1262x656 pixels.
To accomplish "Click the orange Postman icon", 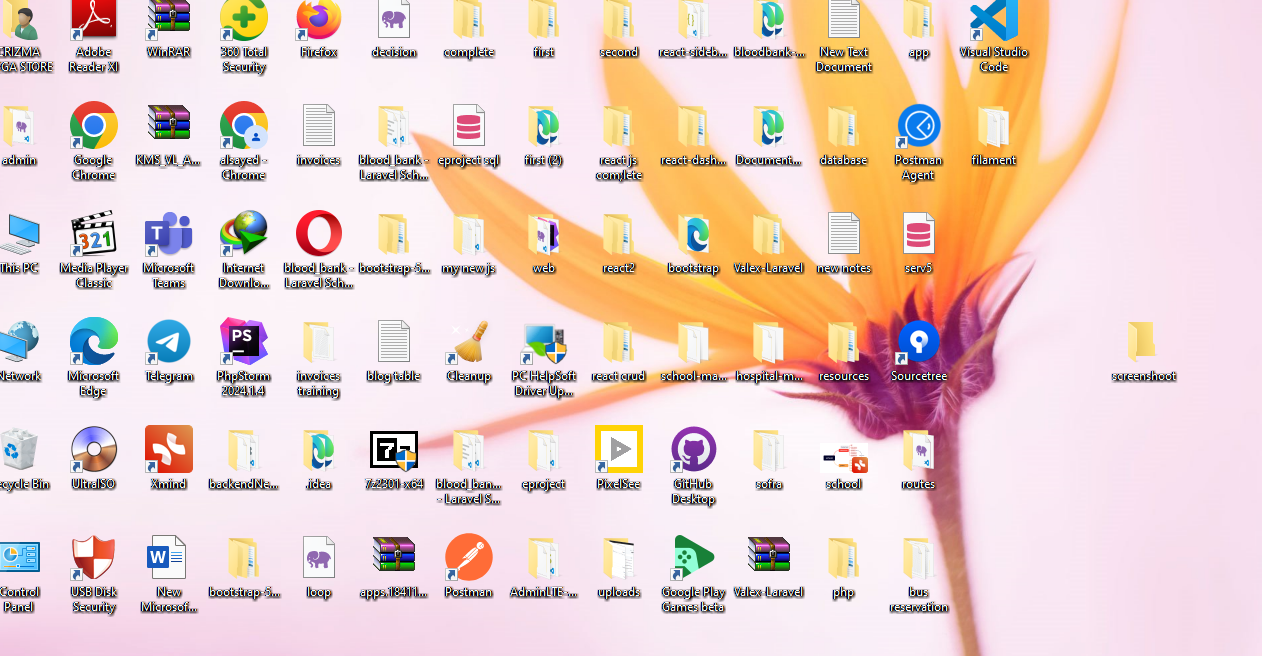I will (468, 558).
